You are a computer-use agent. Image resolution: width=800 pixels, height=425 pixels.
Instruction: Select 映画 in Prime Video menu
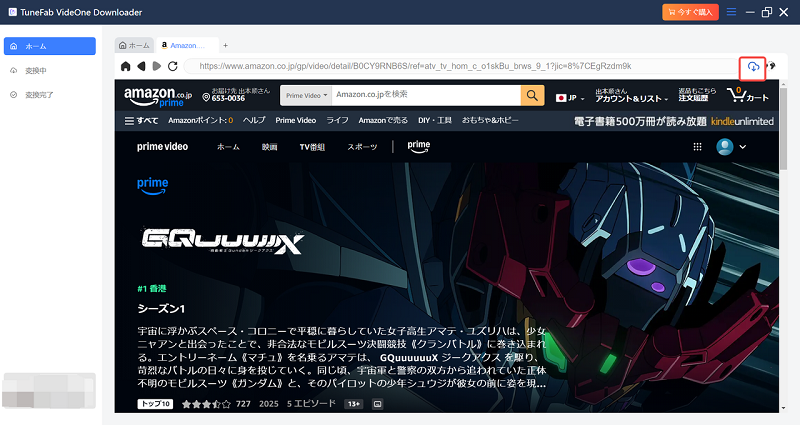coord(269,147)
